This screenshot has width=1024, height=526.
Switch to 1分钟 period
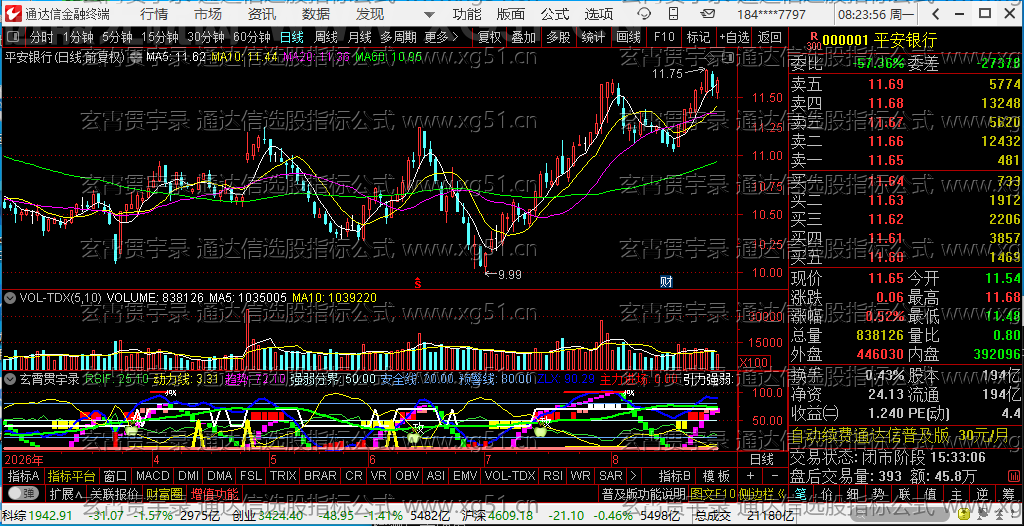78,37
